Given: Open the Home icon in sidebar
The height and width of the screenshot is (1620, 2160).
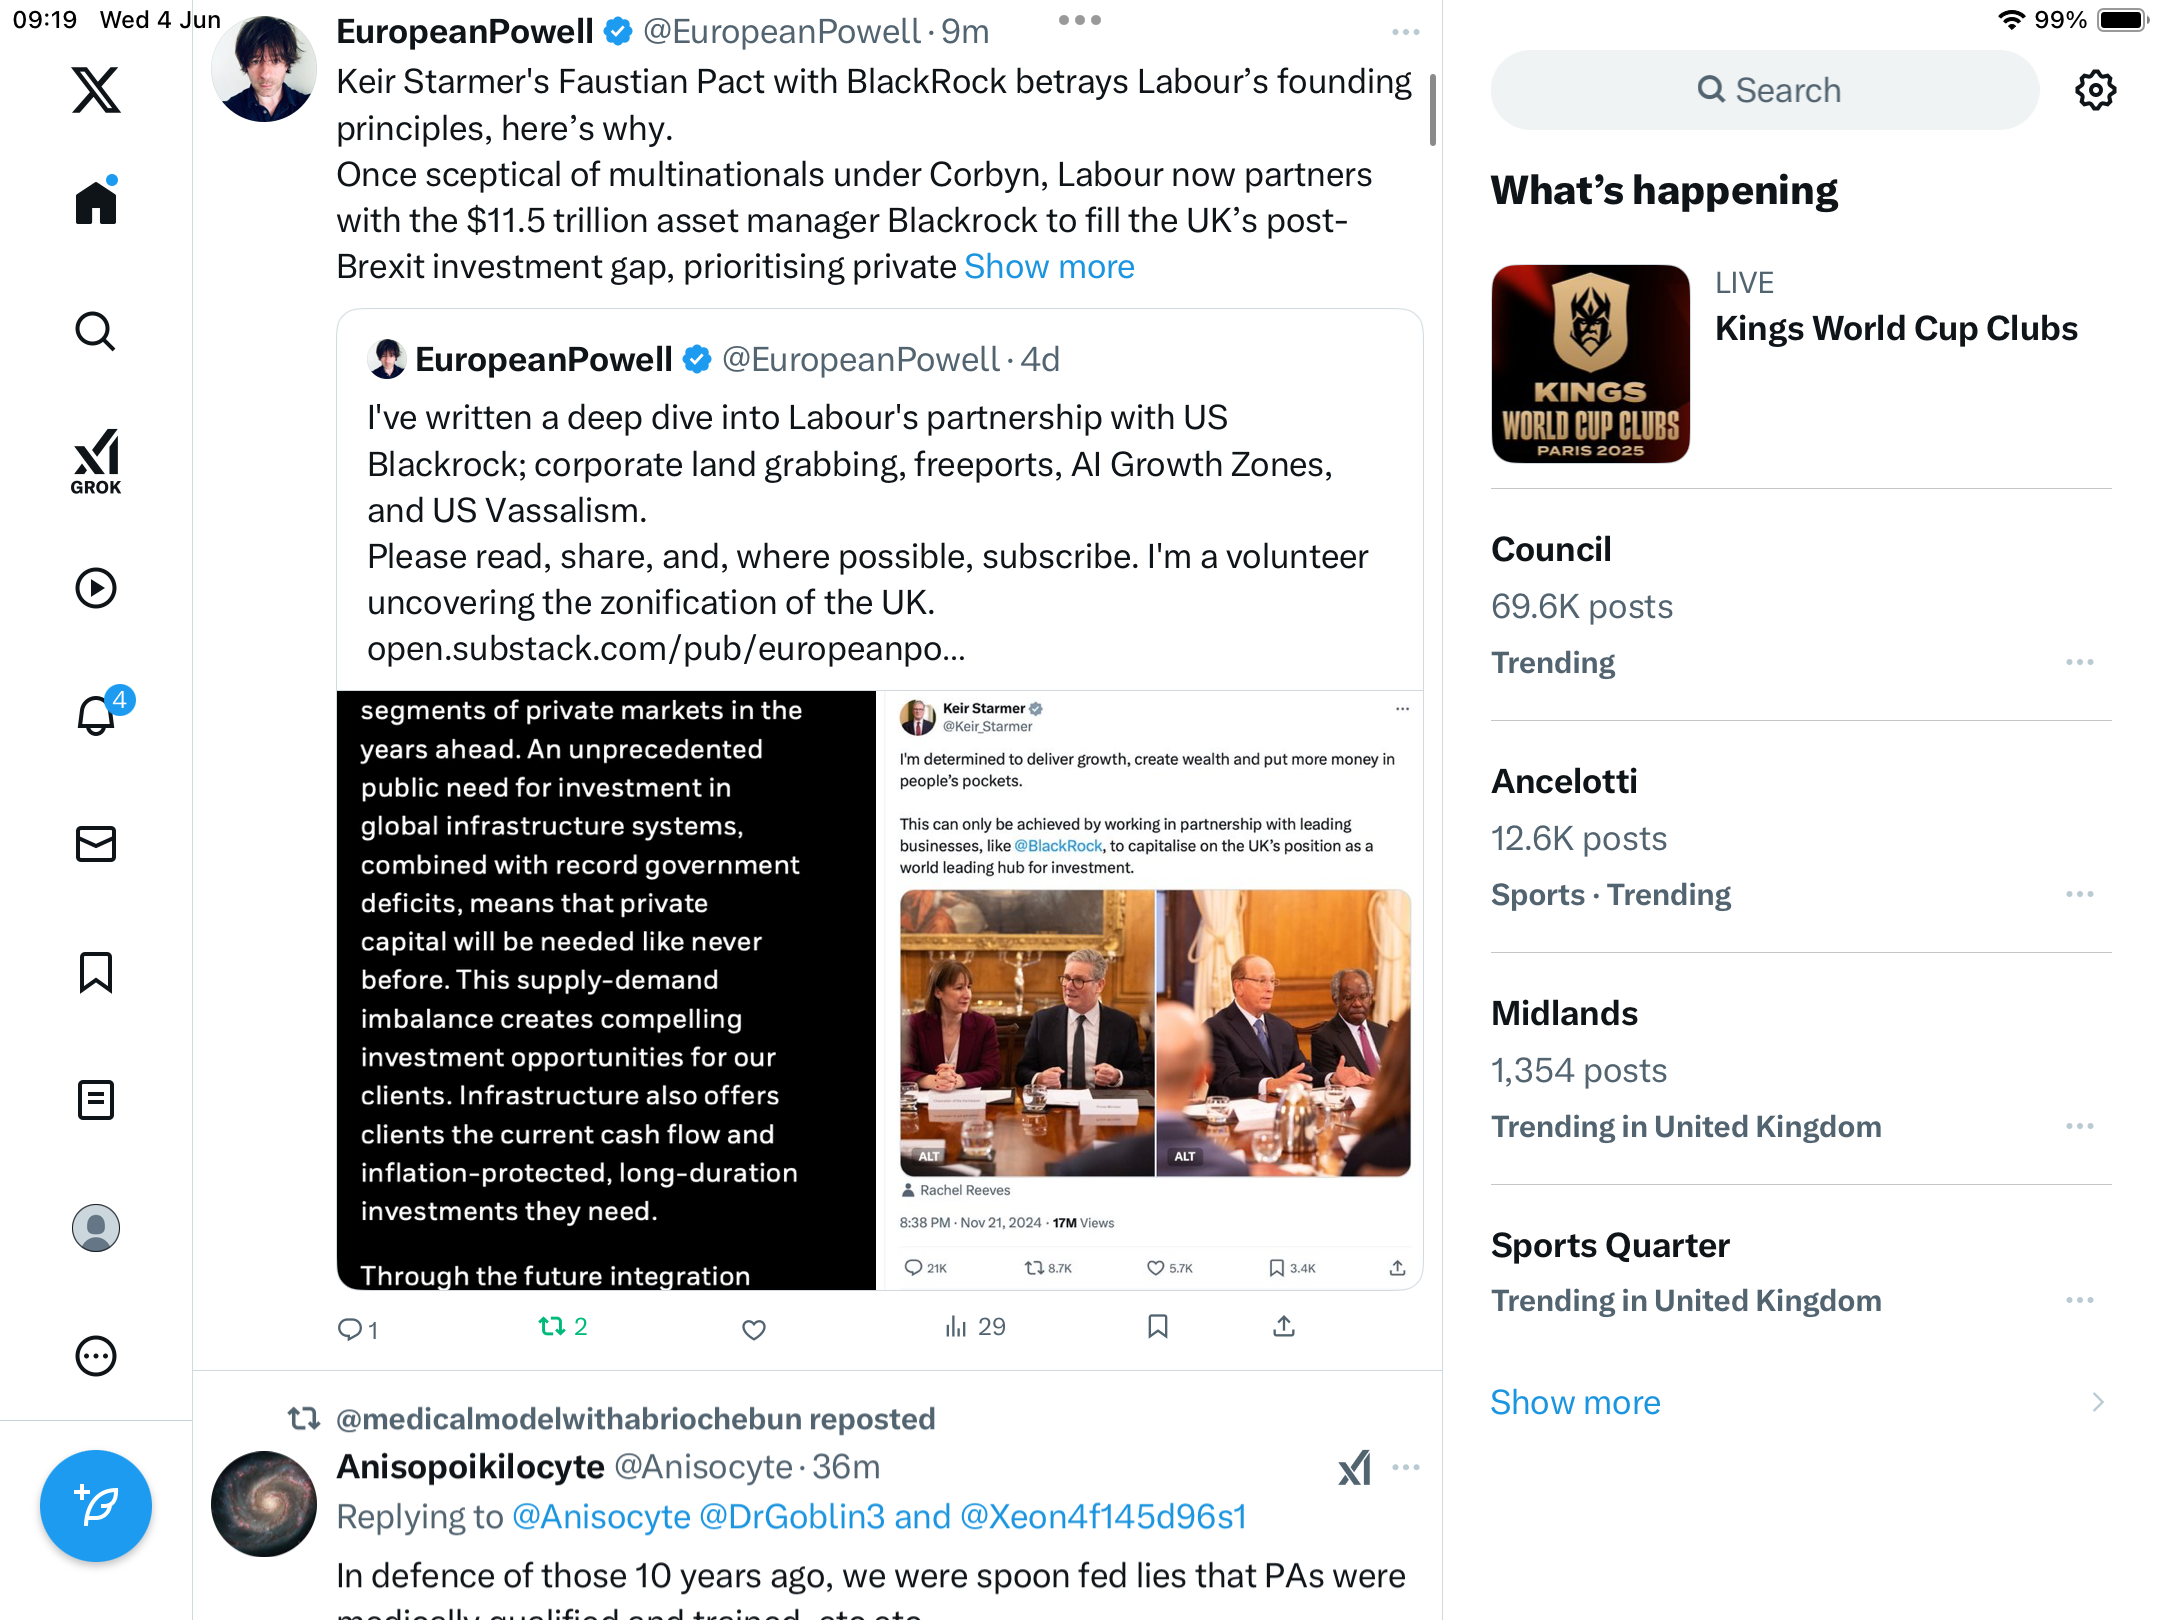Looking at the screenshot, I should click(96, 201).
